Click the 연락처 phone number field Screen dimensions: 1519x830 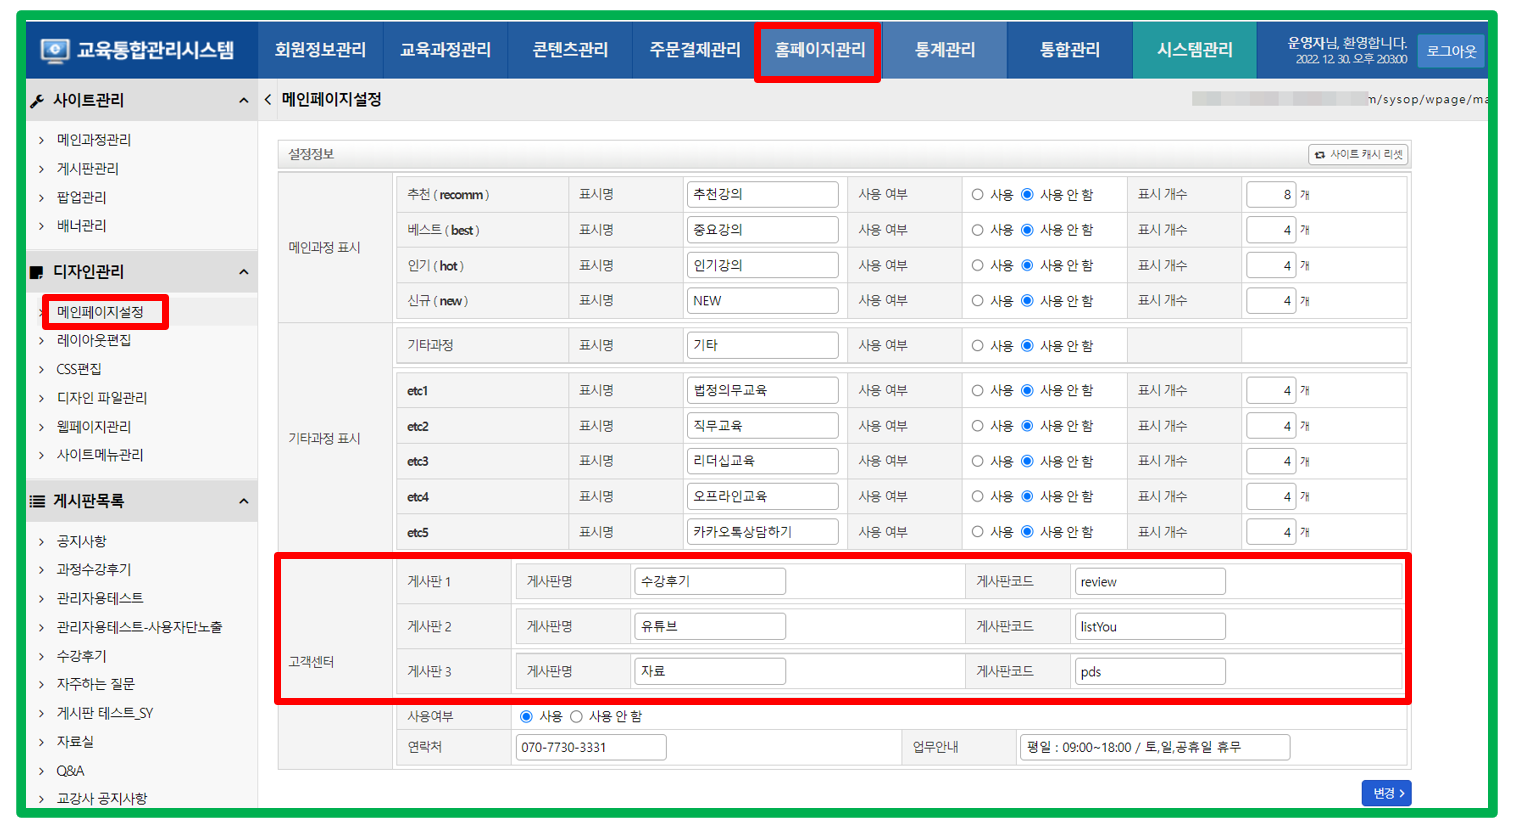click(x=590, y=747)
